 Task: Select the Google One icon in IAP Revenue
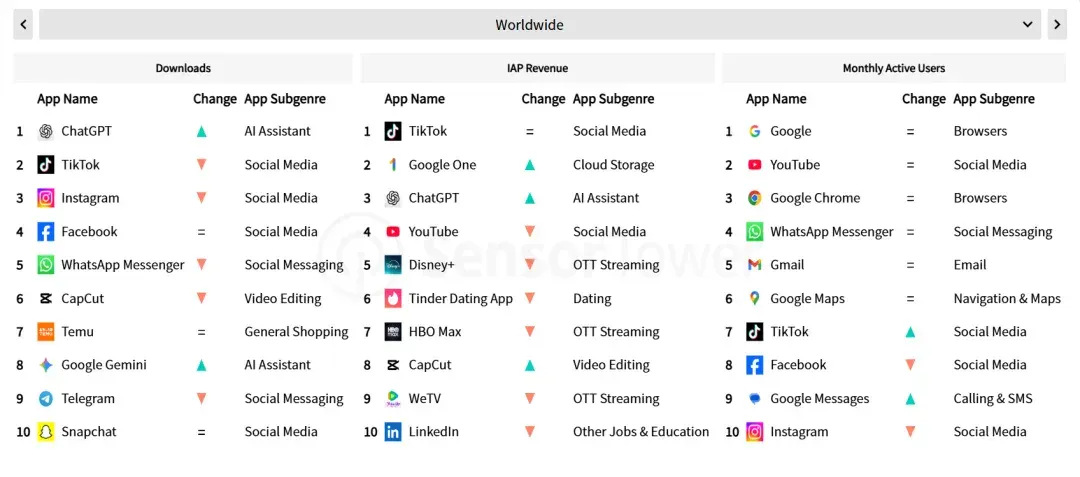[393, 165]
